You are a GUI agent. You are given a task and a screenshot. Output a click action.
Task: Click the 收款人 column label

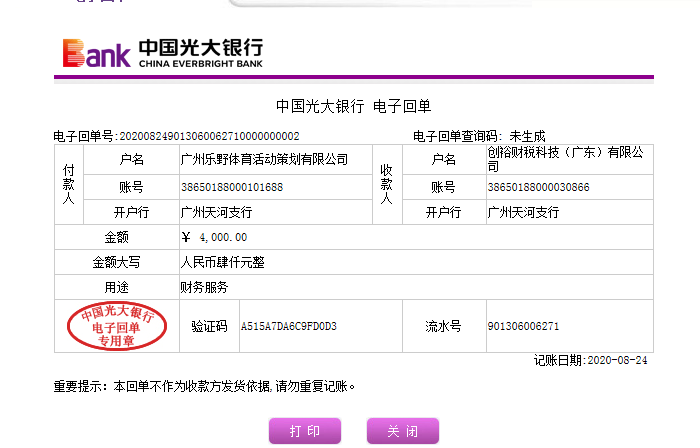click(x=387, y=184)
